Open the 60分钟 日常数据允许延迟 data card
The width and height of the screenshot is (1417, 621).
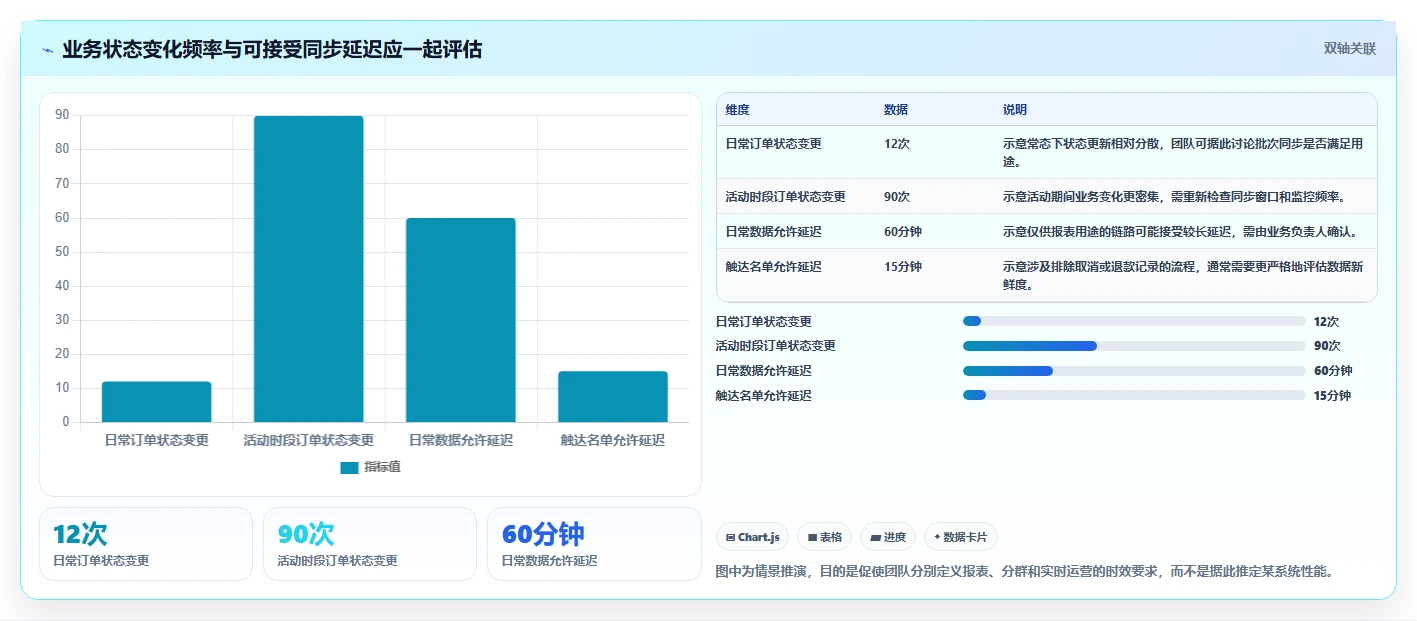[594, 544]
